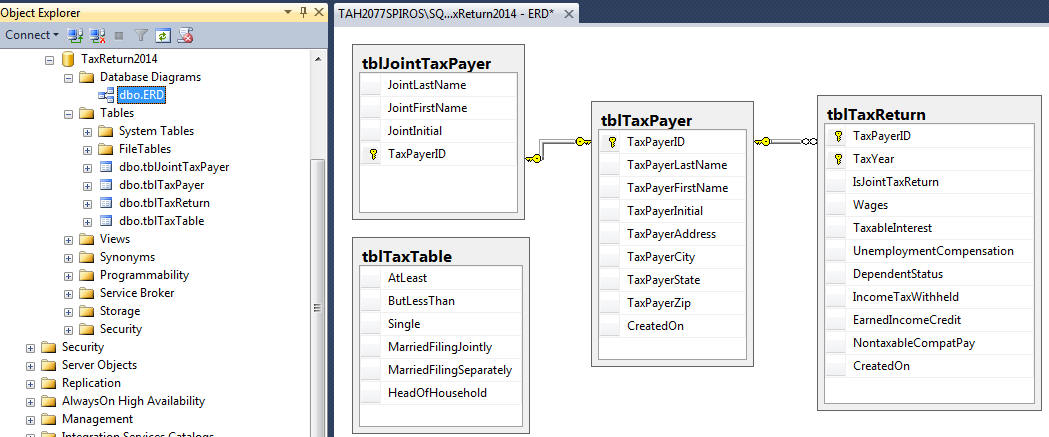Click the Views folder icon
This screenshot has width=1049, height=437.
pyautogui.click(x=86, y=239)
